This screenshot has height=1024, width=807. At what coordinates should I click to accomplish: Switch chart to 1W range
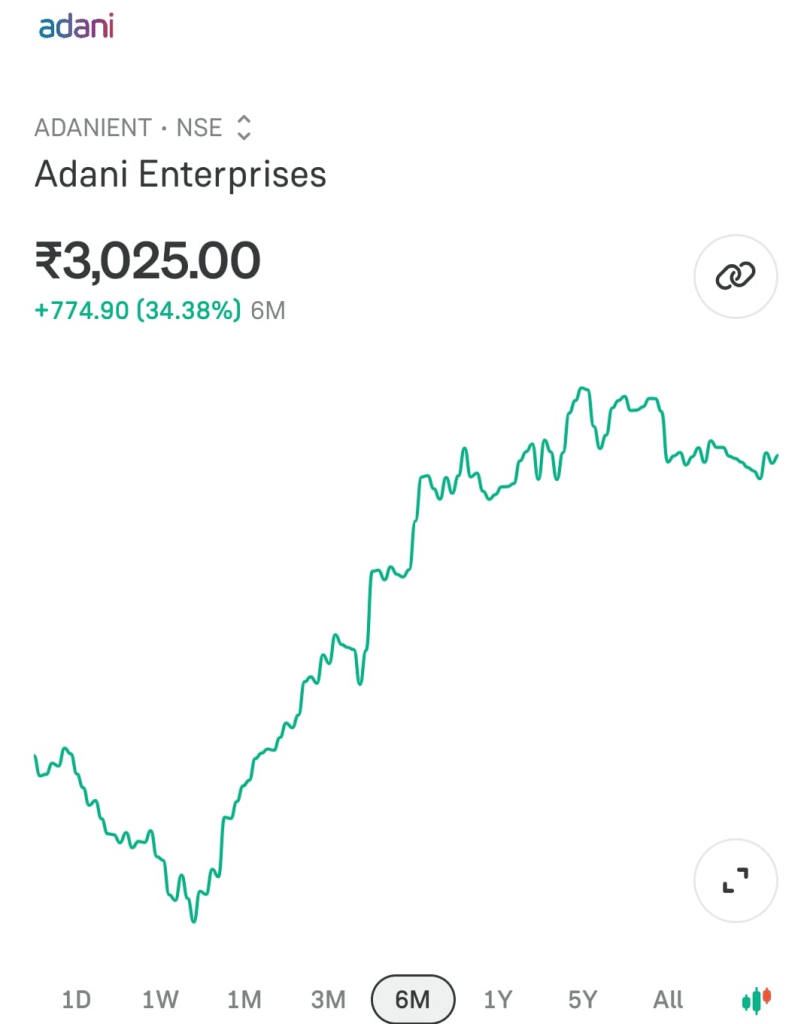160,999
